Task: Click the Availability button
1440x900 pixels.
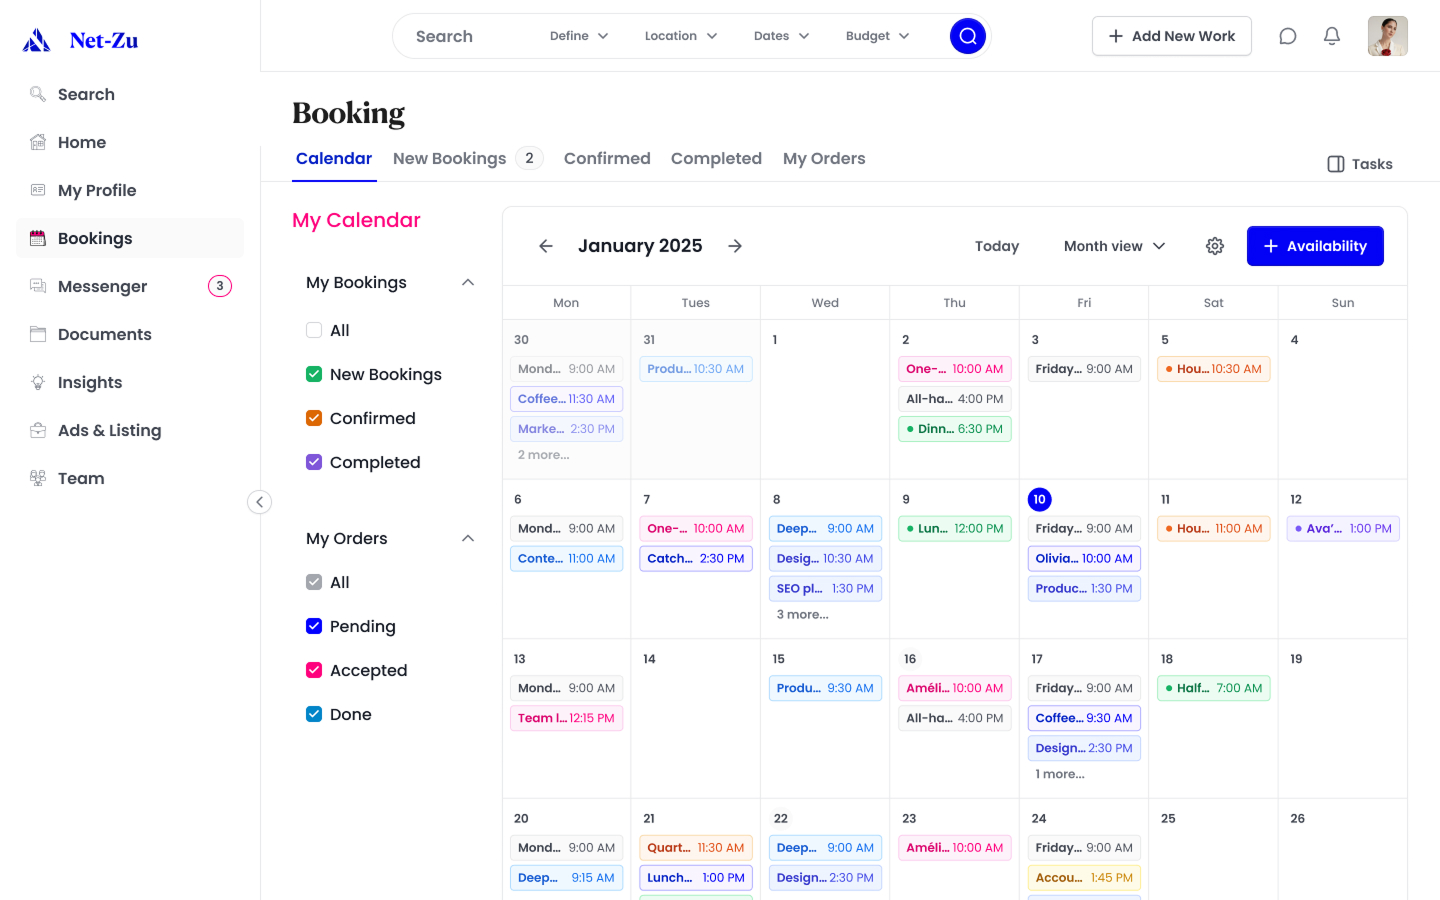Action: click(x=1315, y=246)
